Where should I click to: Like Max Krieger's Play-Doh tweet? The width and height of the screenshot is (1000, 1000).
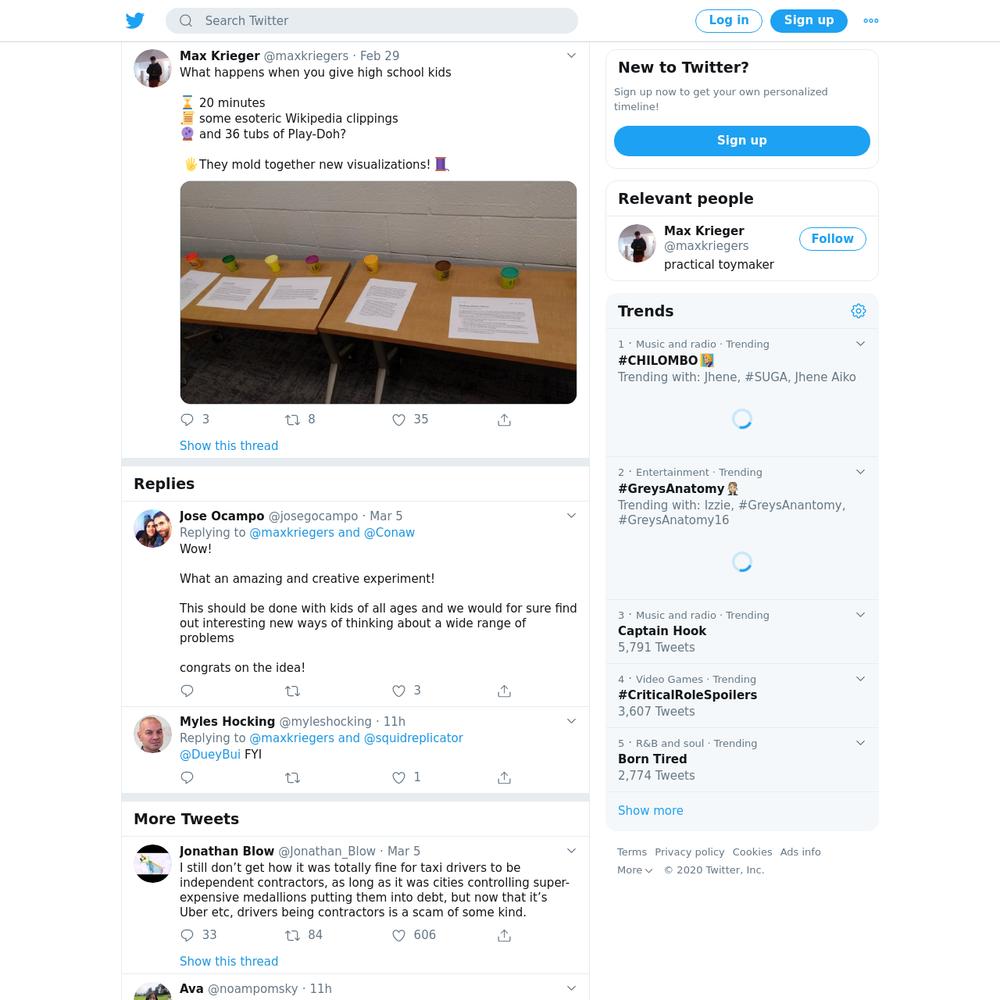click(399, 420)
